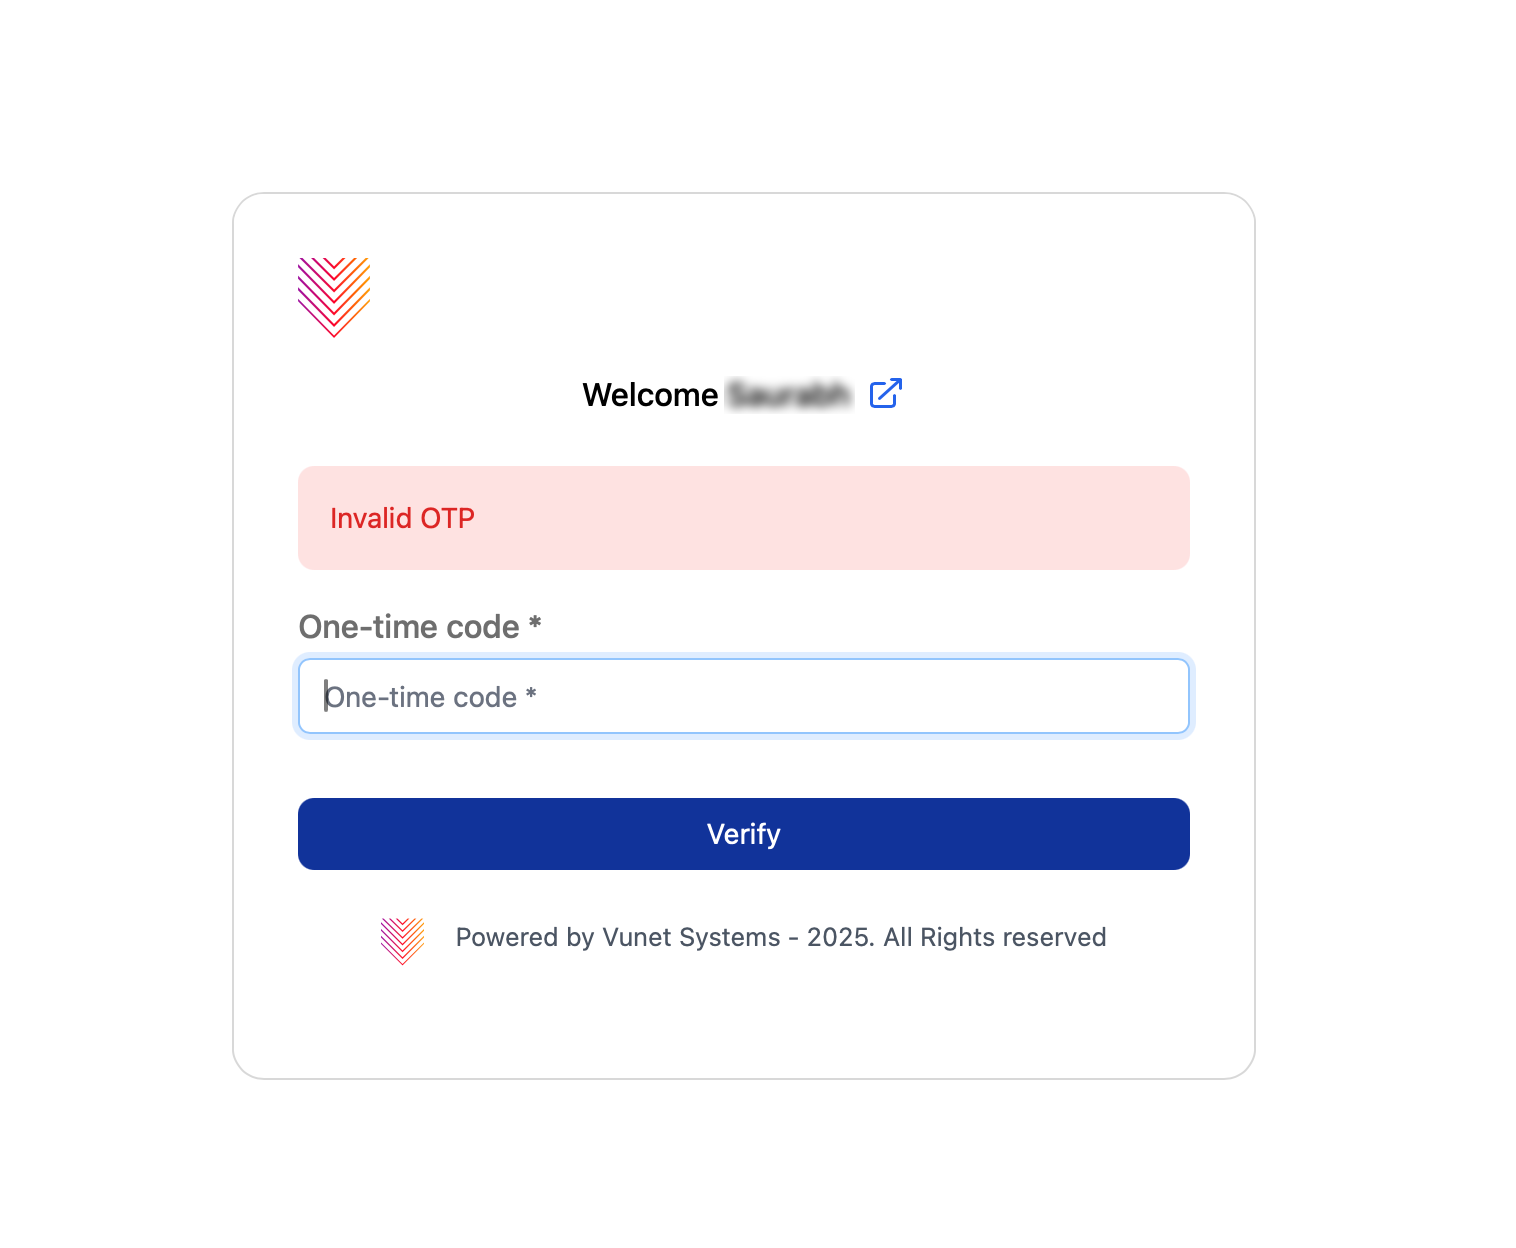
Task: Click the 2025 year in footer
Action: (840, 937)
